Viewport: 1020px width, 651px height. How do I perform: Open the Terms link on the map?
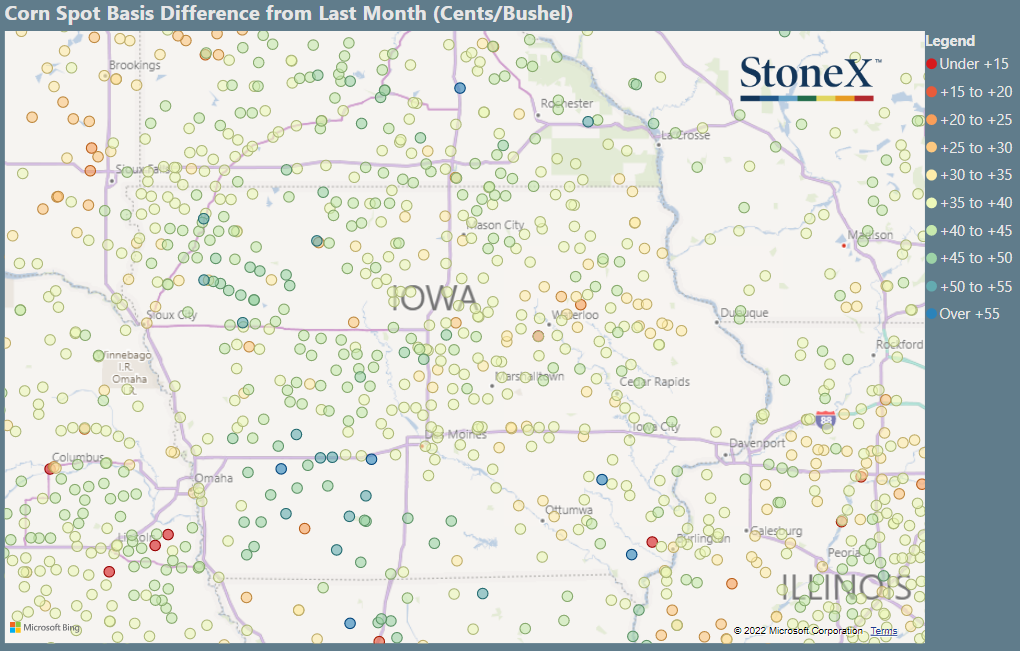click(x=883, y=631)
